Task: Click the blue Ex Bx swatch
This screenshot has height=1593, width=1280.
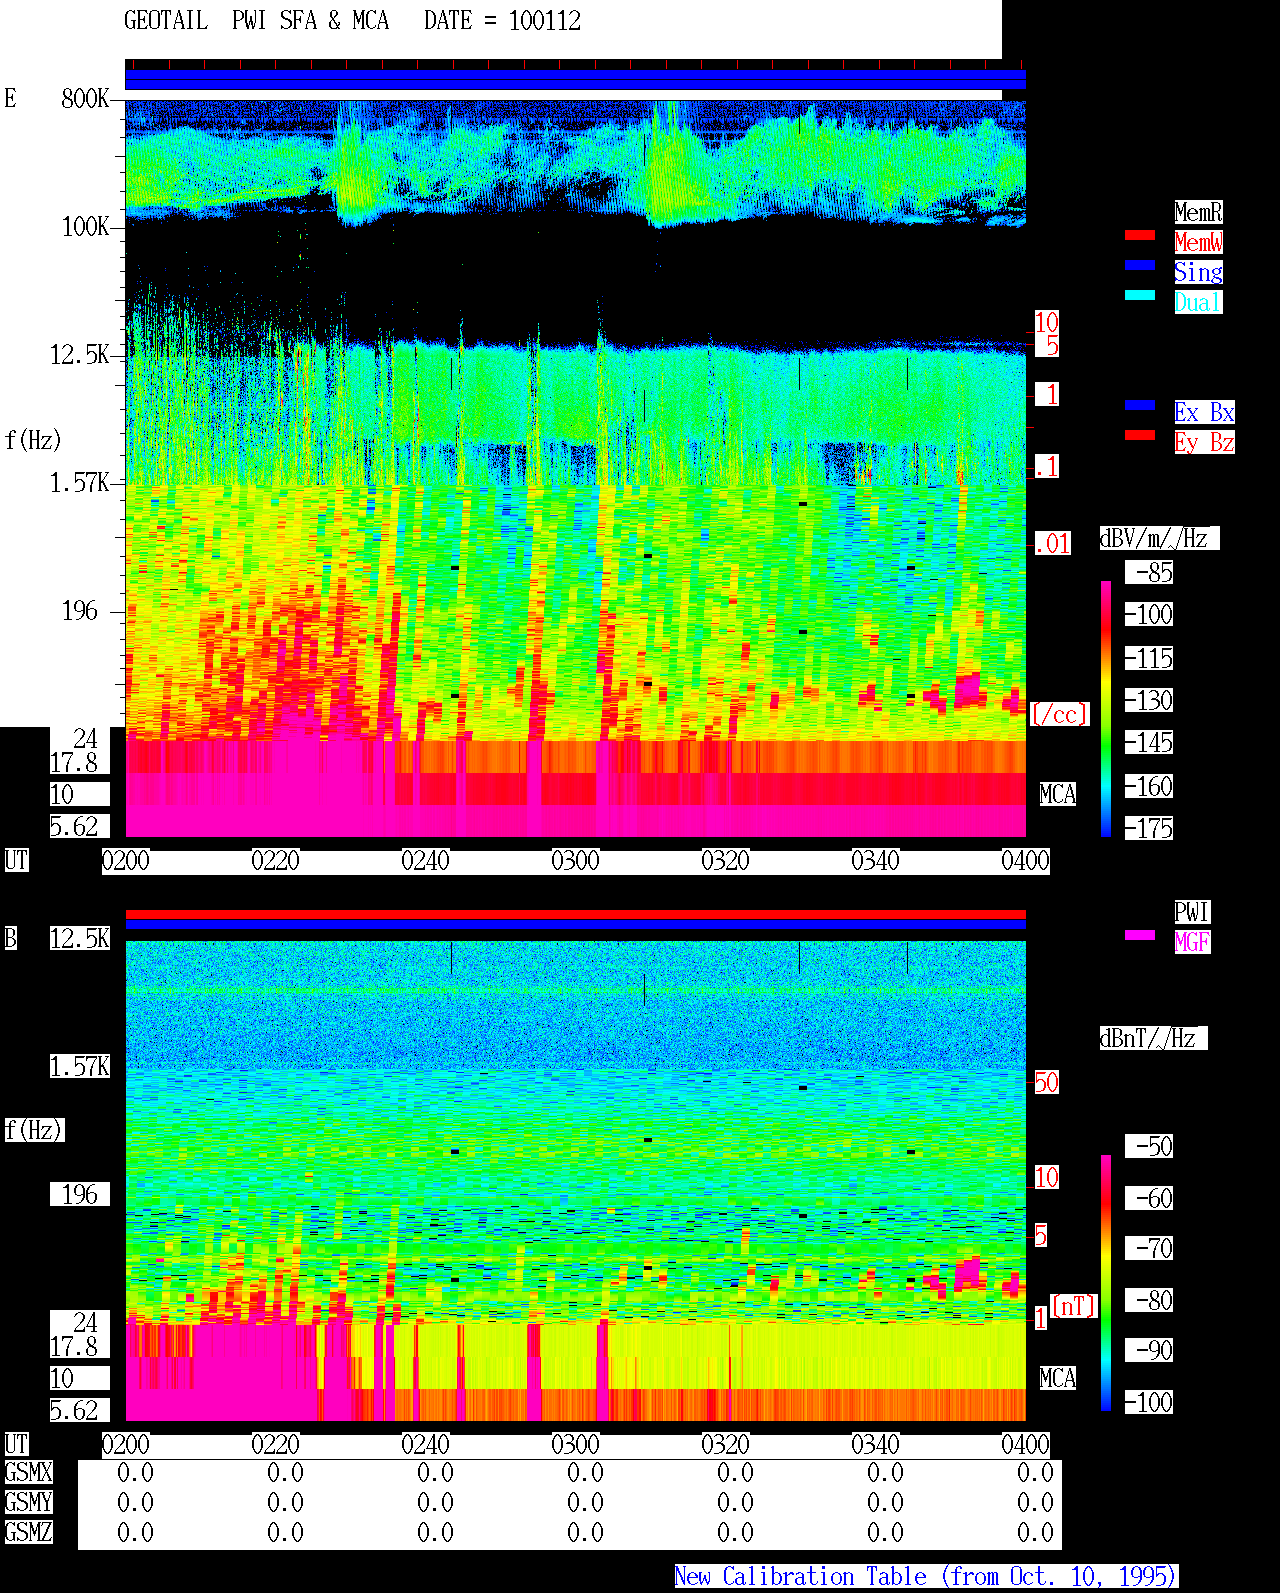Action: (1140, 405)
